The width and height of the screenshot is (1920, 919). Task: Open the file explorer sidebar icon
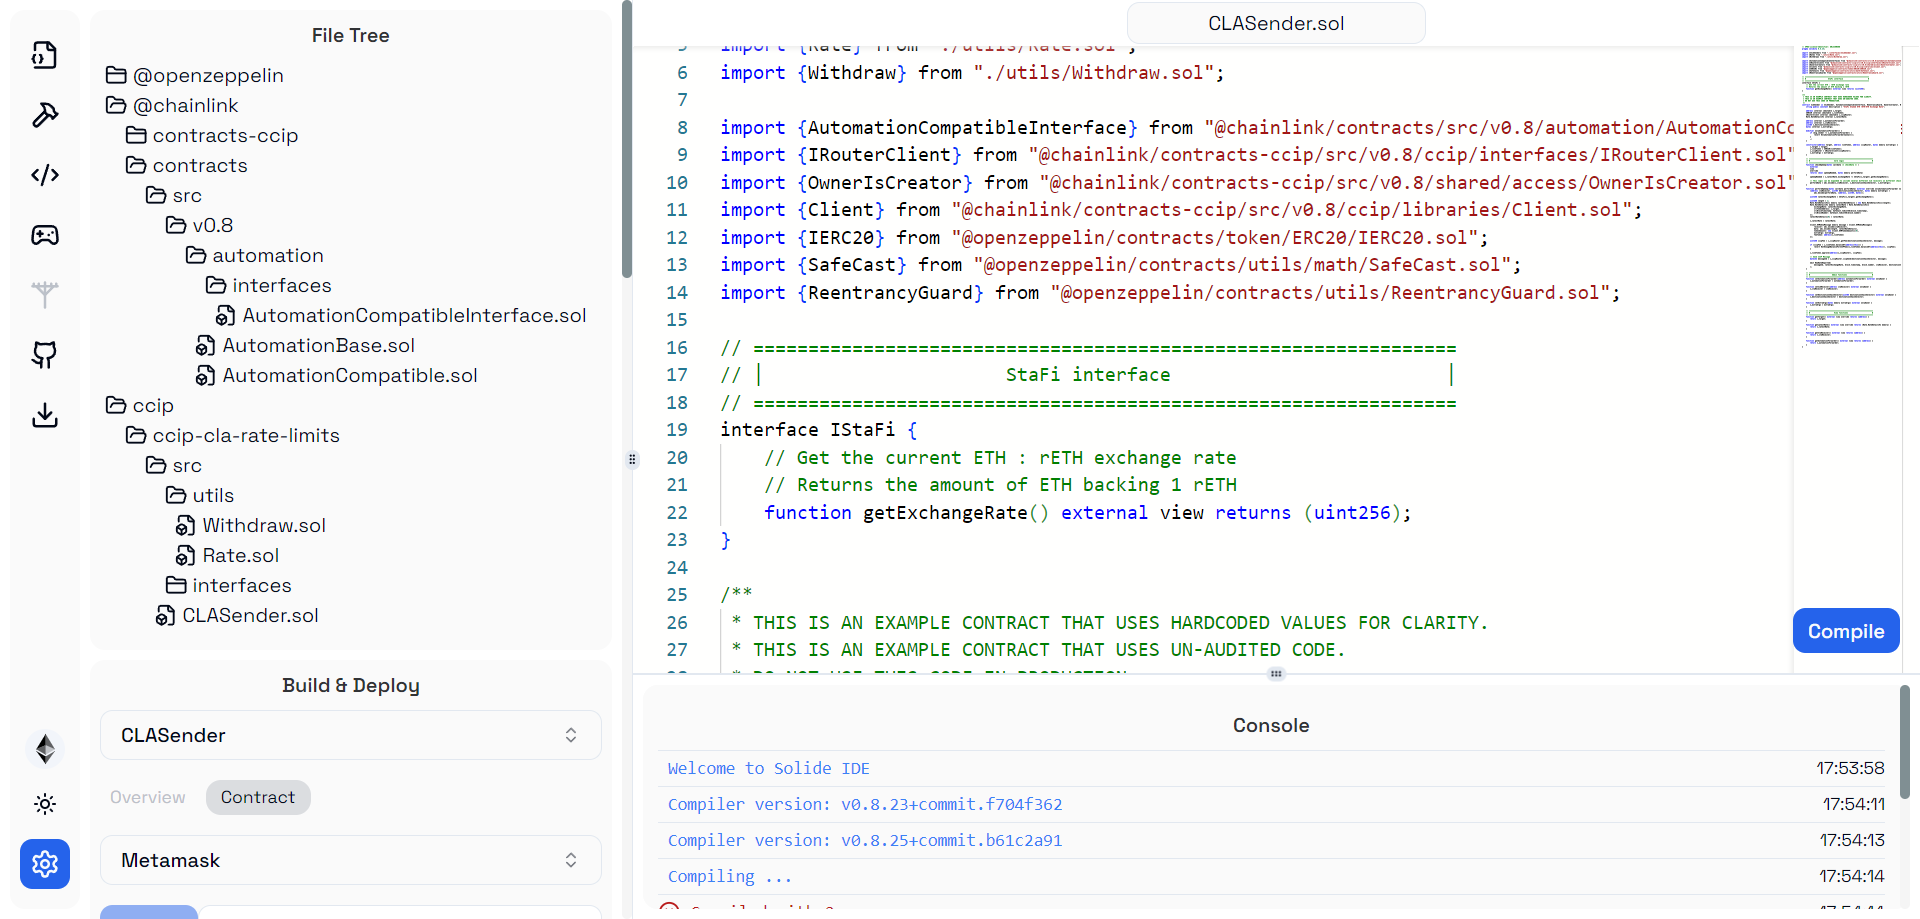click(x=45, y=55)
